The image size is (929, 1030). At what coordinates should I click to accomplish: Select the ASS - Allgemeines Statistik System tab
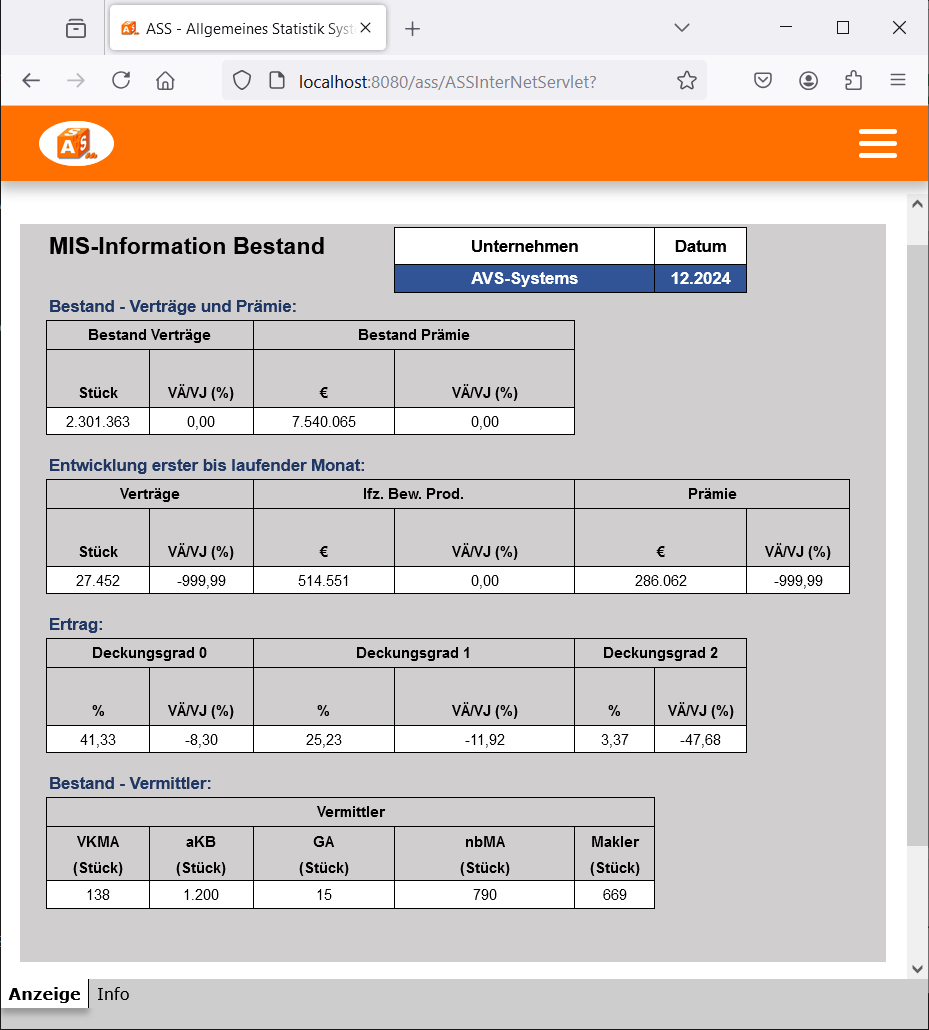248,28
